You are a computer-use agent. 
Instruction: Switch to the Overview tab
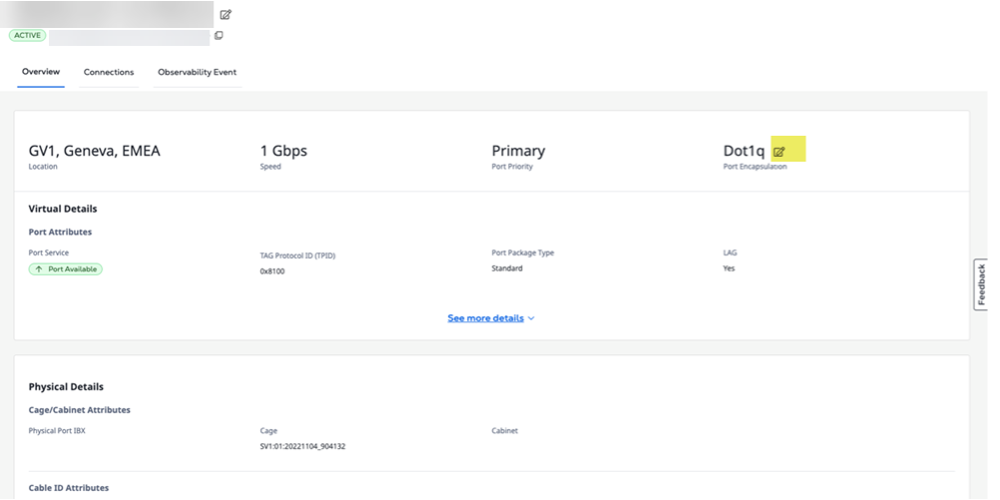(41, 72)
